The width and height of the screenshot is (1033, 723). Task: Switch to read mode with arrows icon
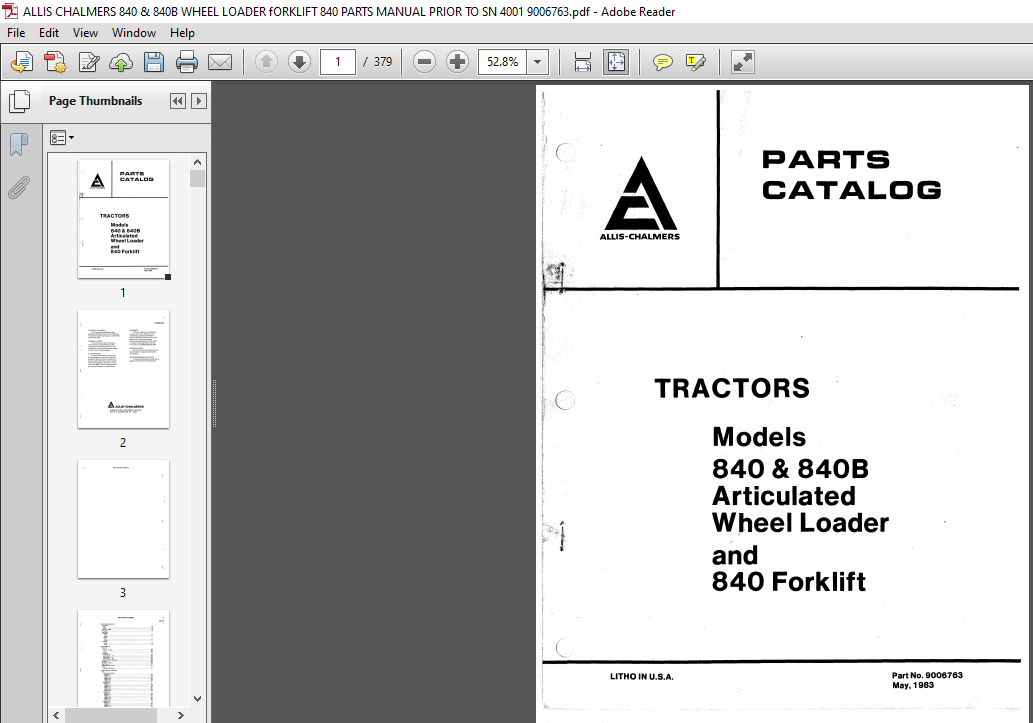742,62
